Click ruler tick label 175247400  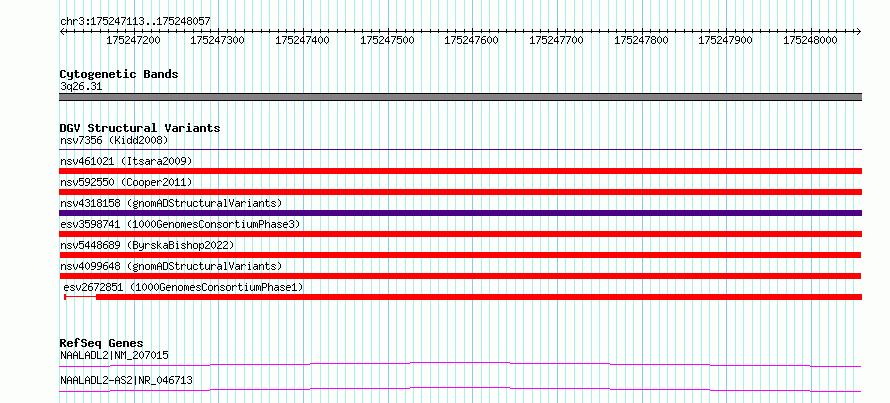coord(303,40)
